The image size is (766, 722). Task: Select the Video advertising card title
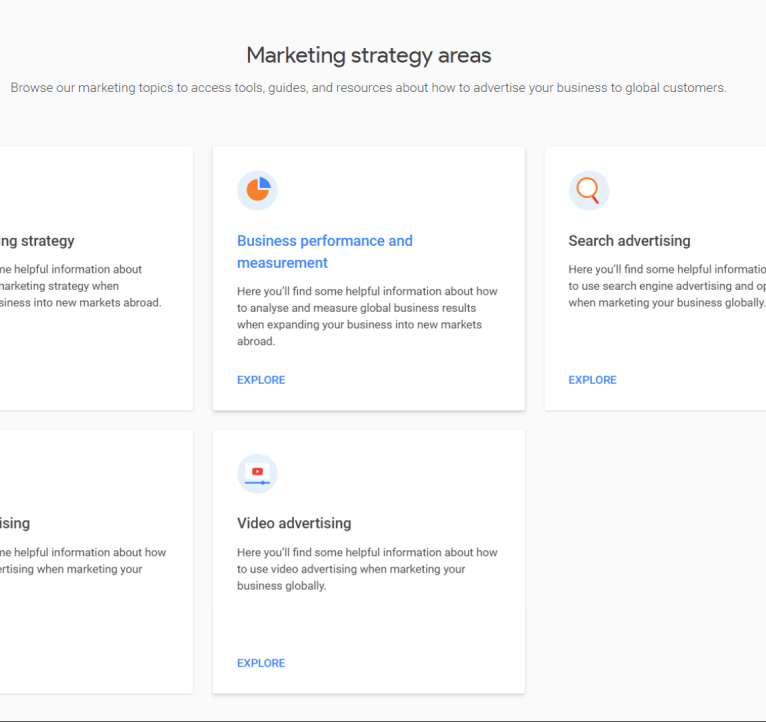294,523
